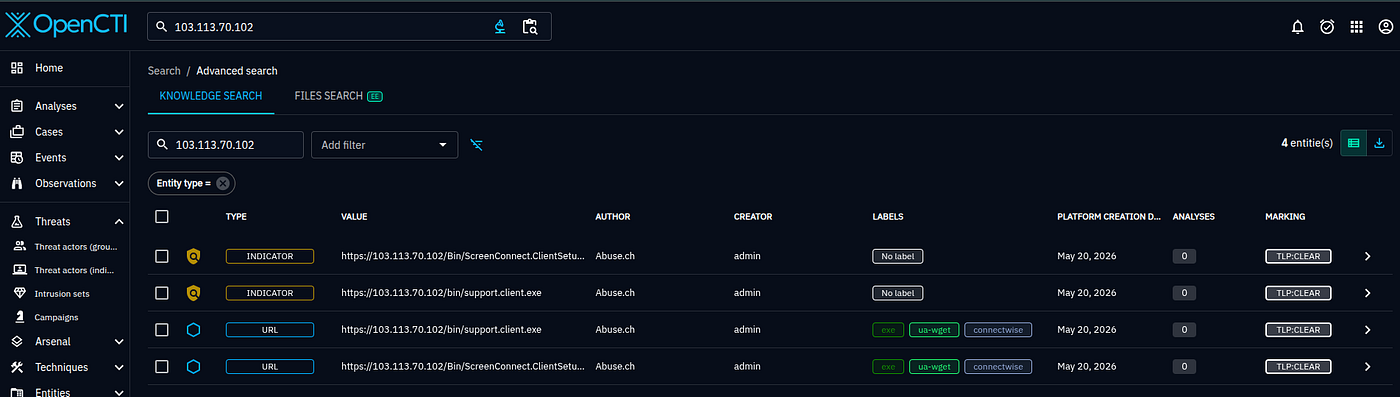
Task: Expand the Observations sidebar menu chevron
Action: point(119,184)
